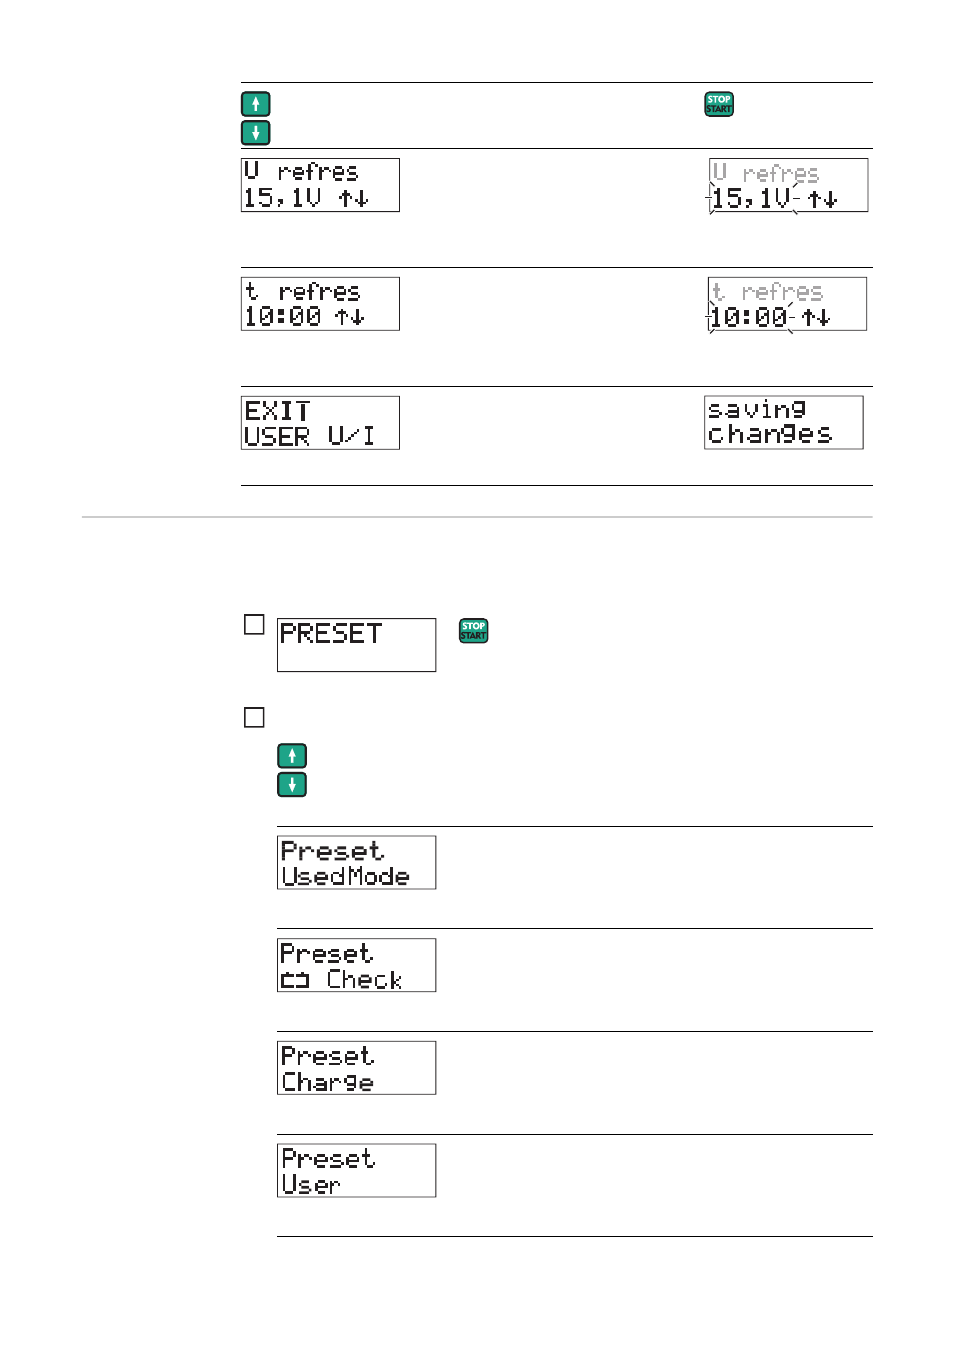Tick the empty checkbox above the arrow keys
The image size is (954, 1350).
[255, 717]
